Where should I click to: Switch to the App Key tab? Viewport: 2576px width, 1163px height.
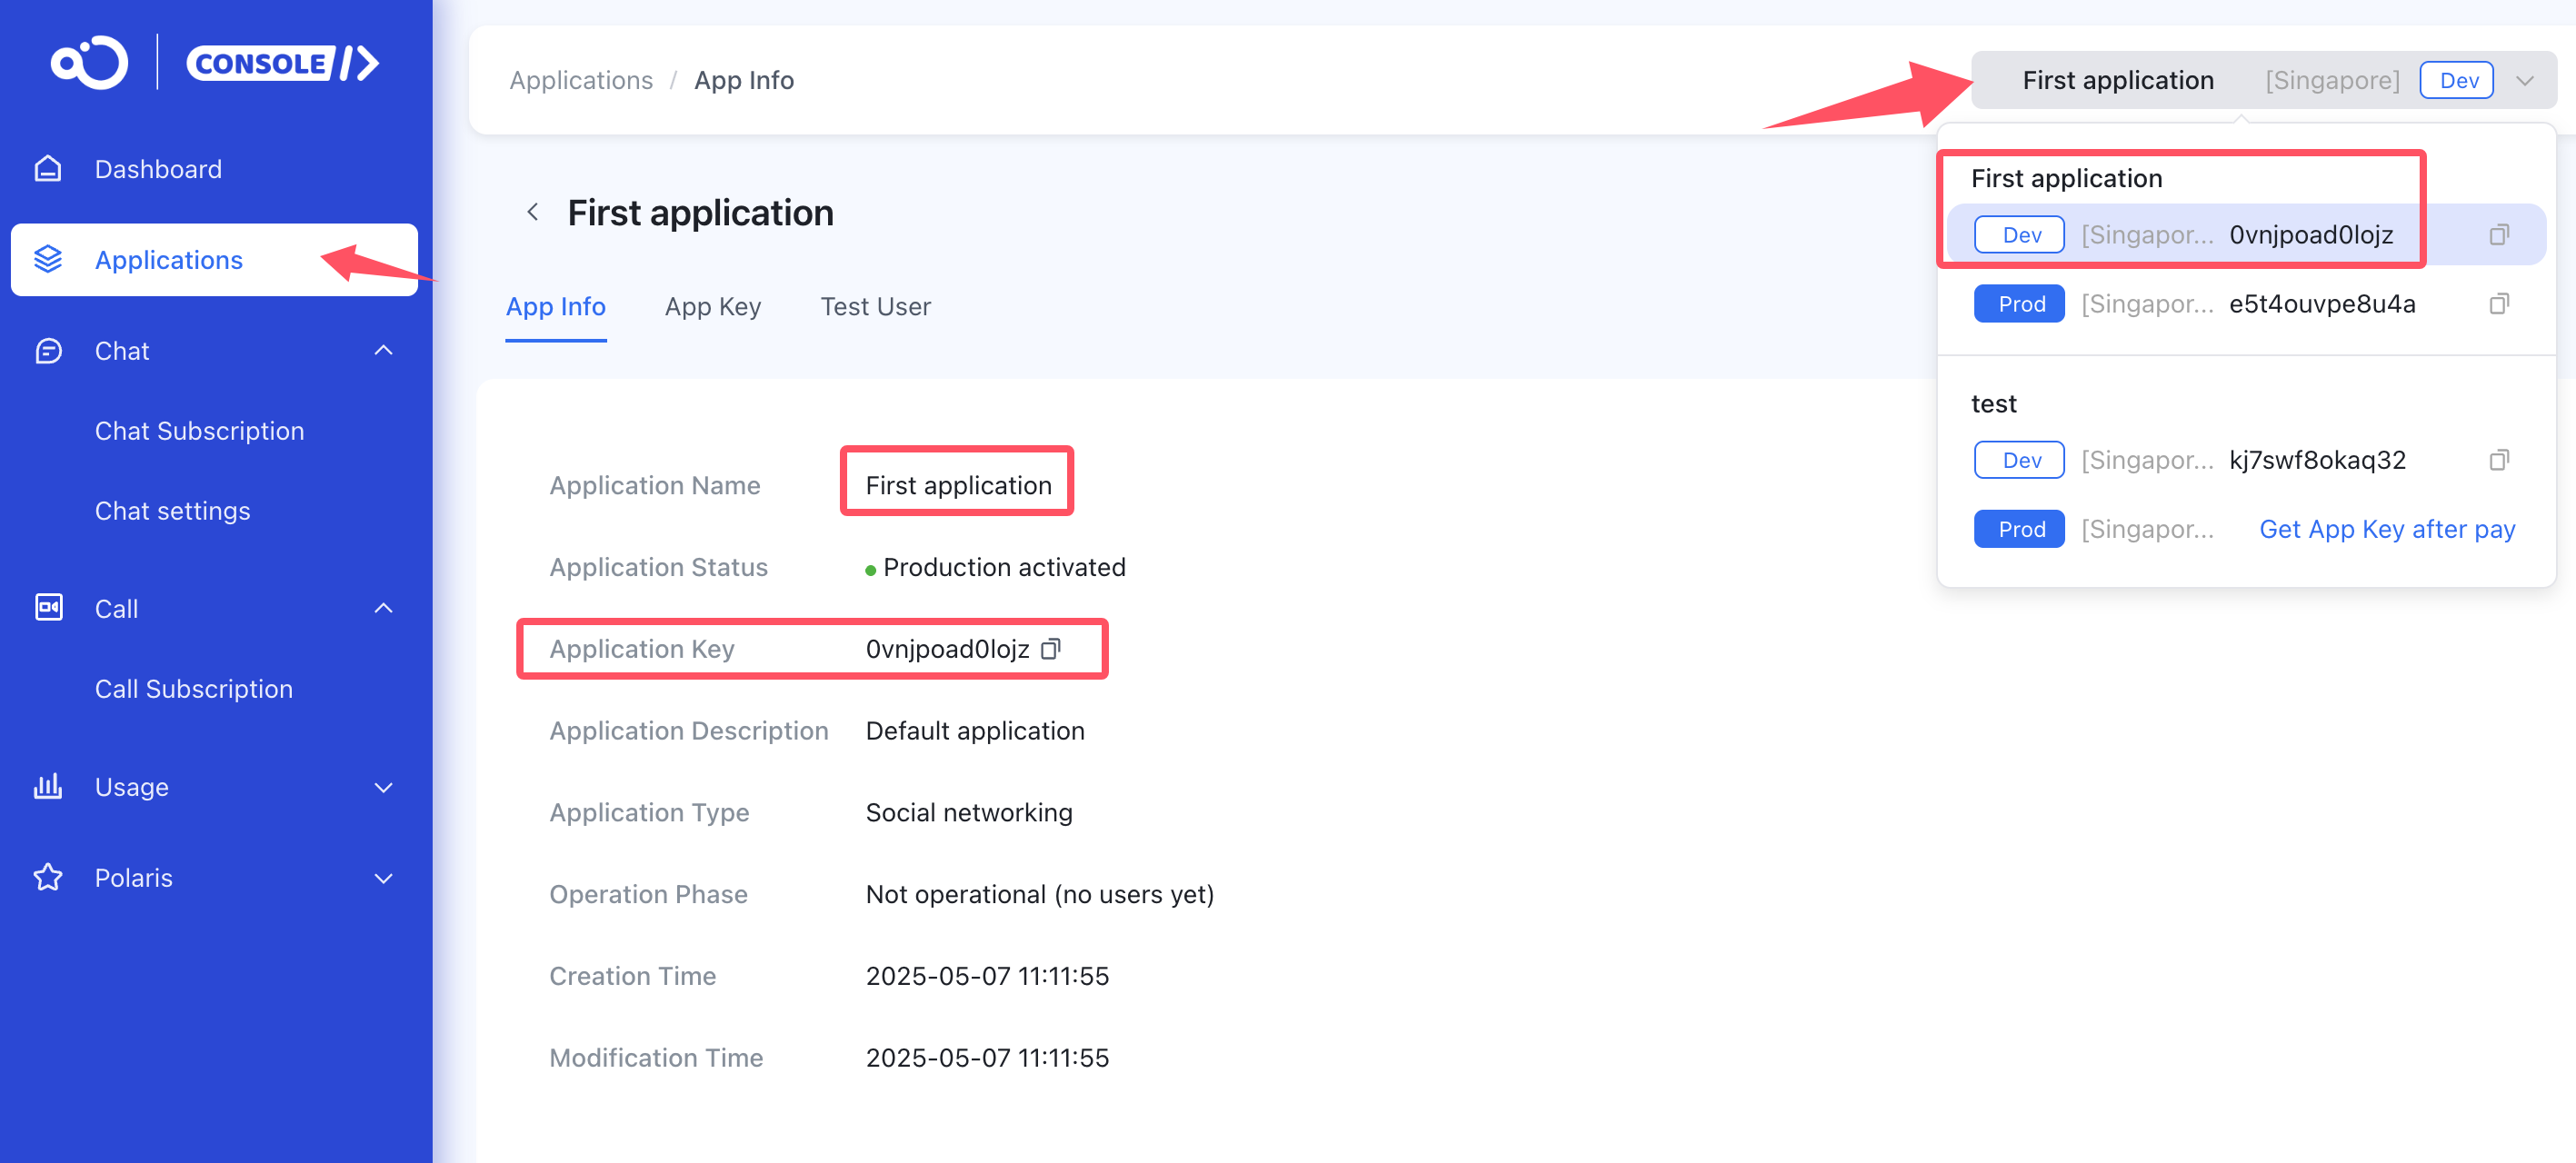click(x=712, y=307)
